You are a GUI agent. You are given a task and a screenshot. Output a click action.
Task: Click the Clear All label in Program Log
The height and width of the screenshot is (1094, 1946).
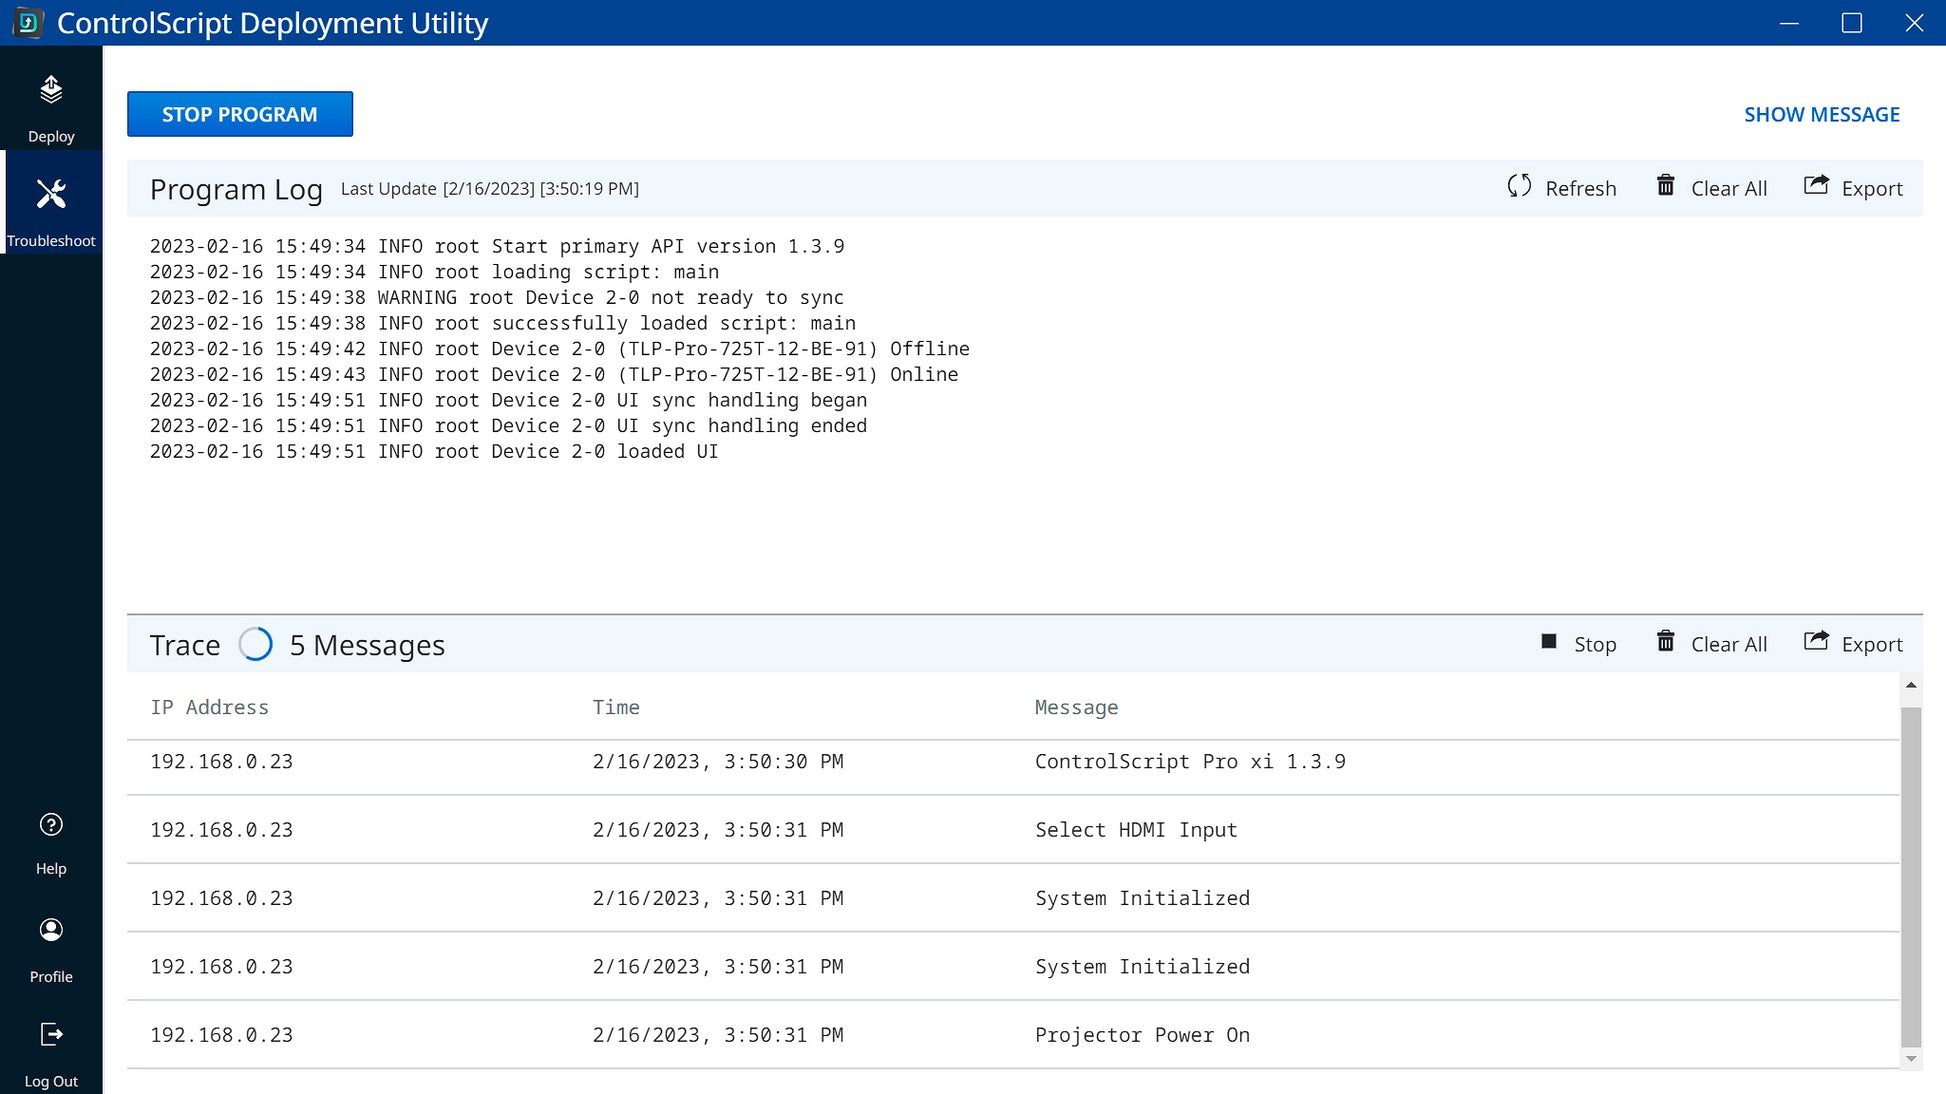[1729, 189]
